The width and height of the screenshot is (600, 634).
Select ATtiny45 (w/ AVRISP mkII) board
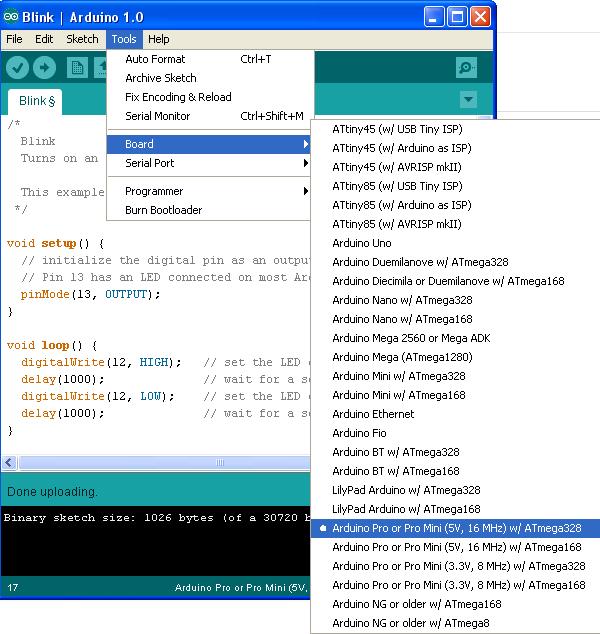point(456,167)
